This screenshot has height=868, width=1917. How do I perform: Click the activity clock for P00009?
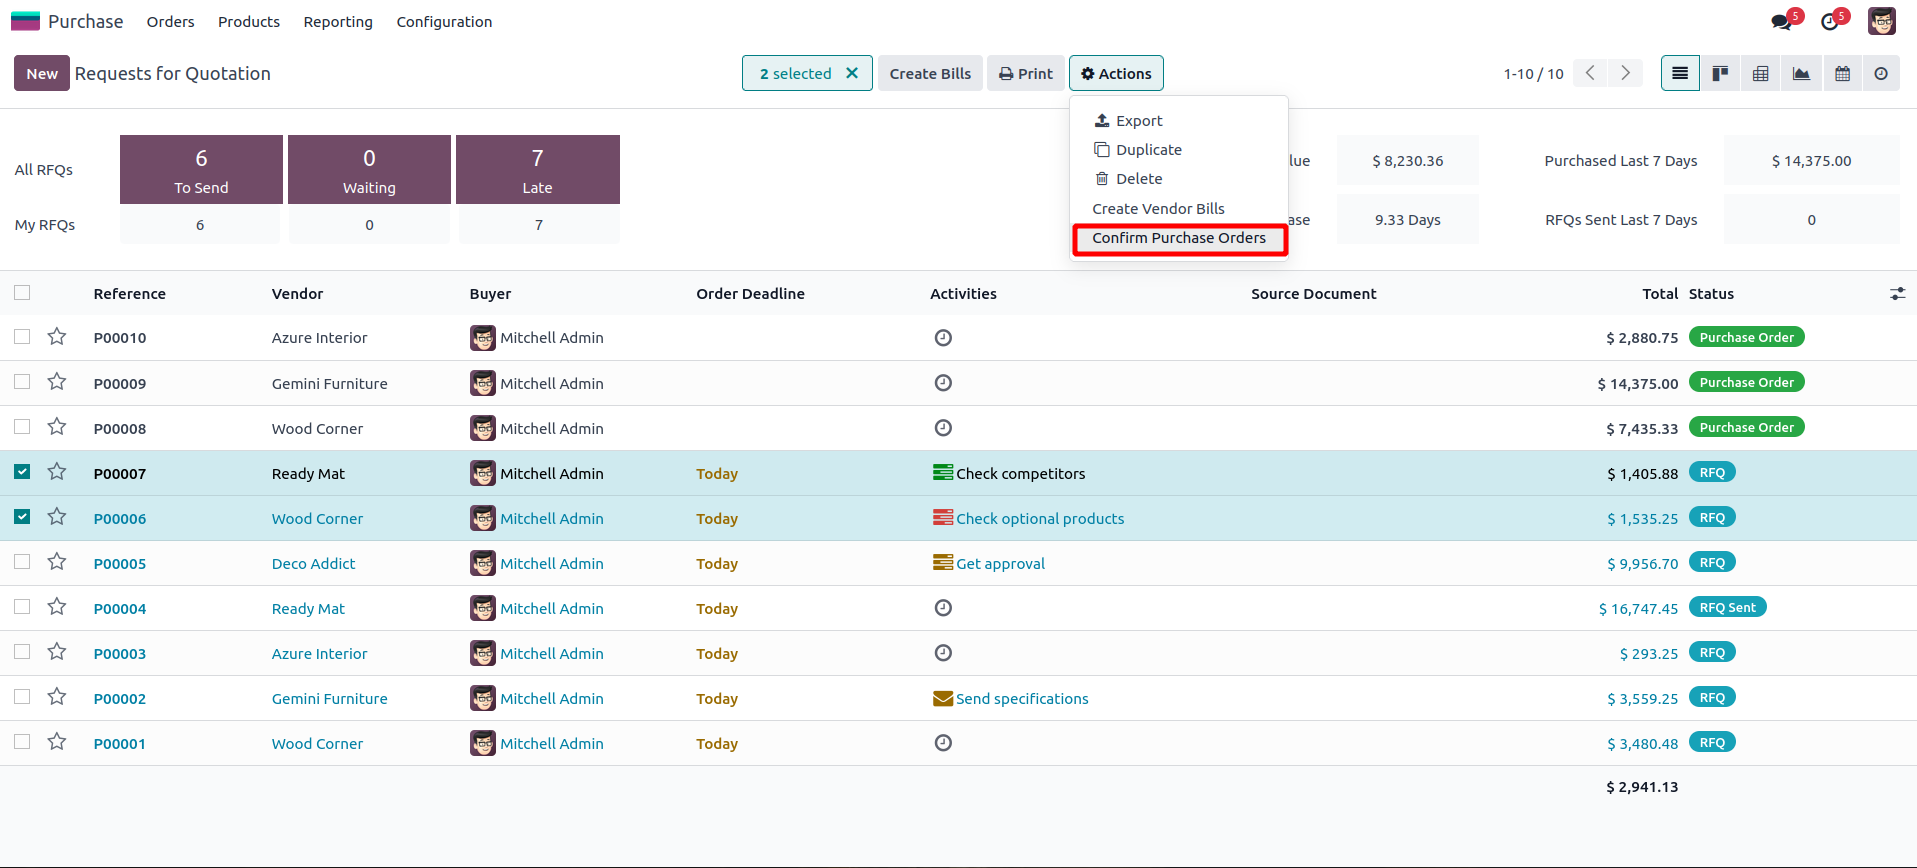click(943, 383)
